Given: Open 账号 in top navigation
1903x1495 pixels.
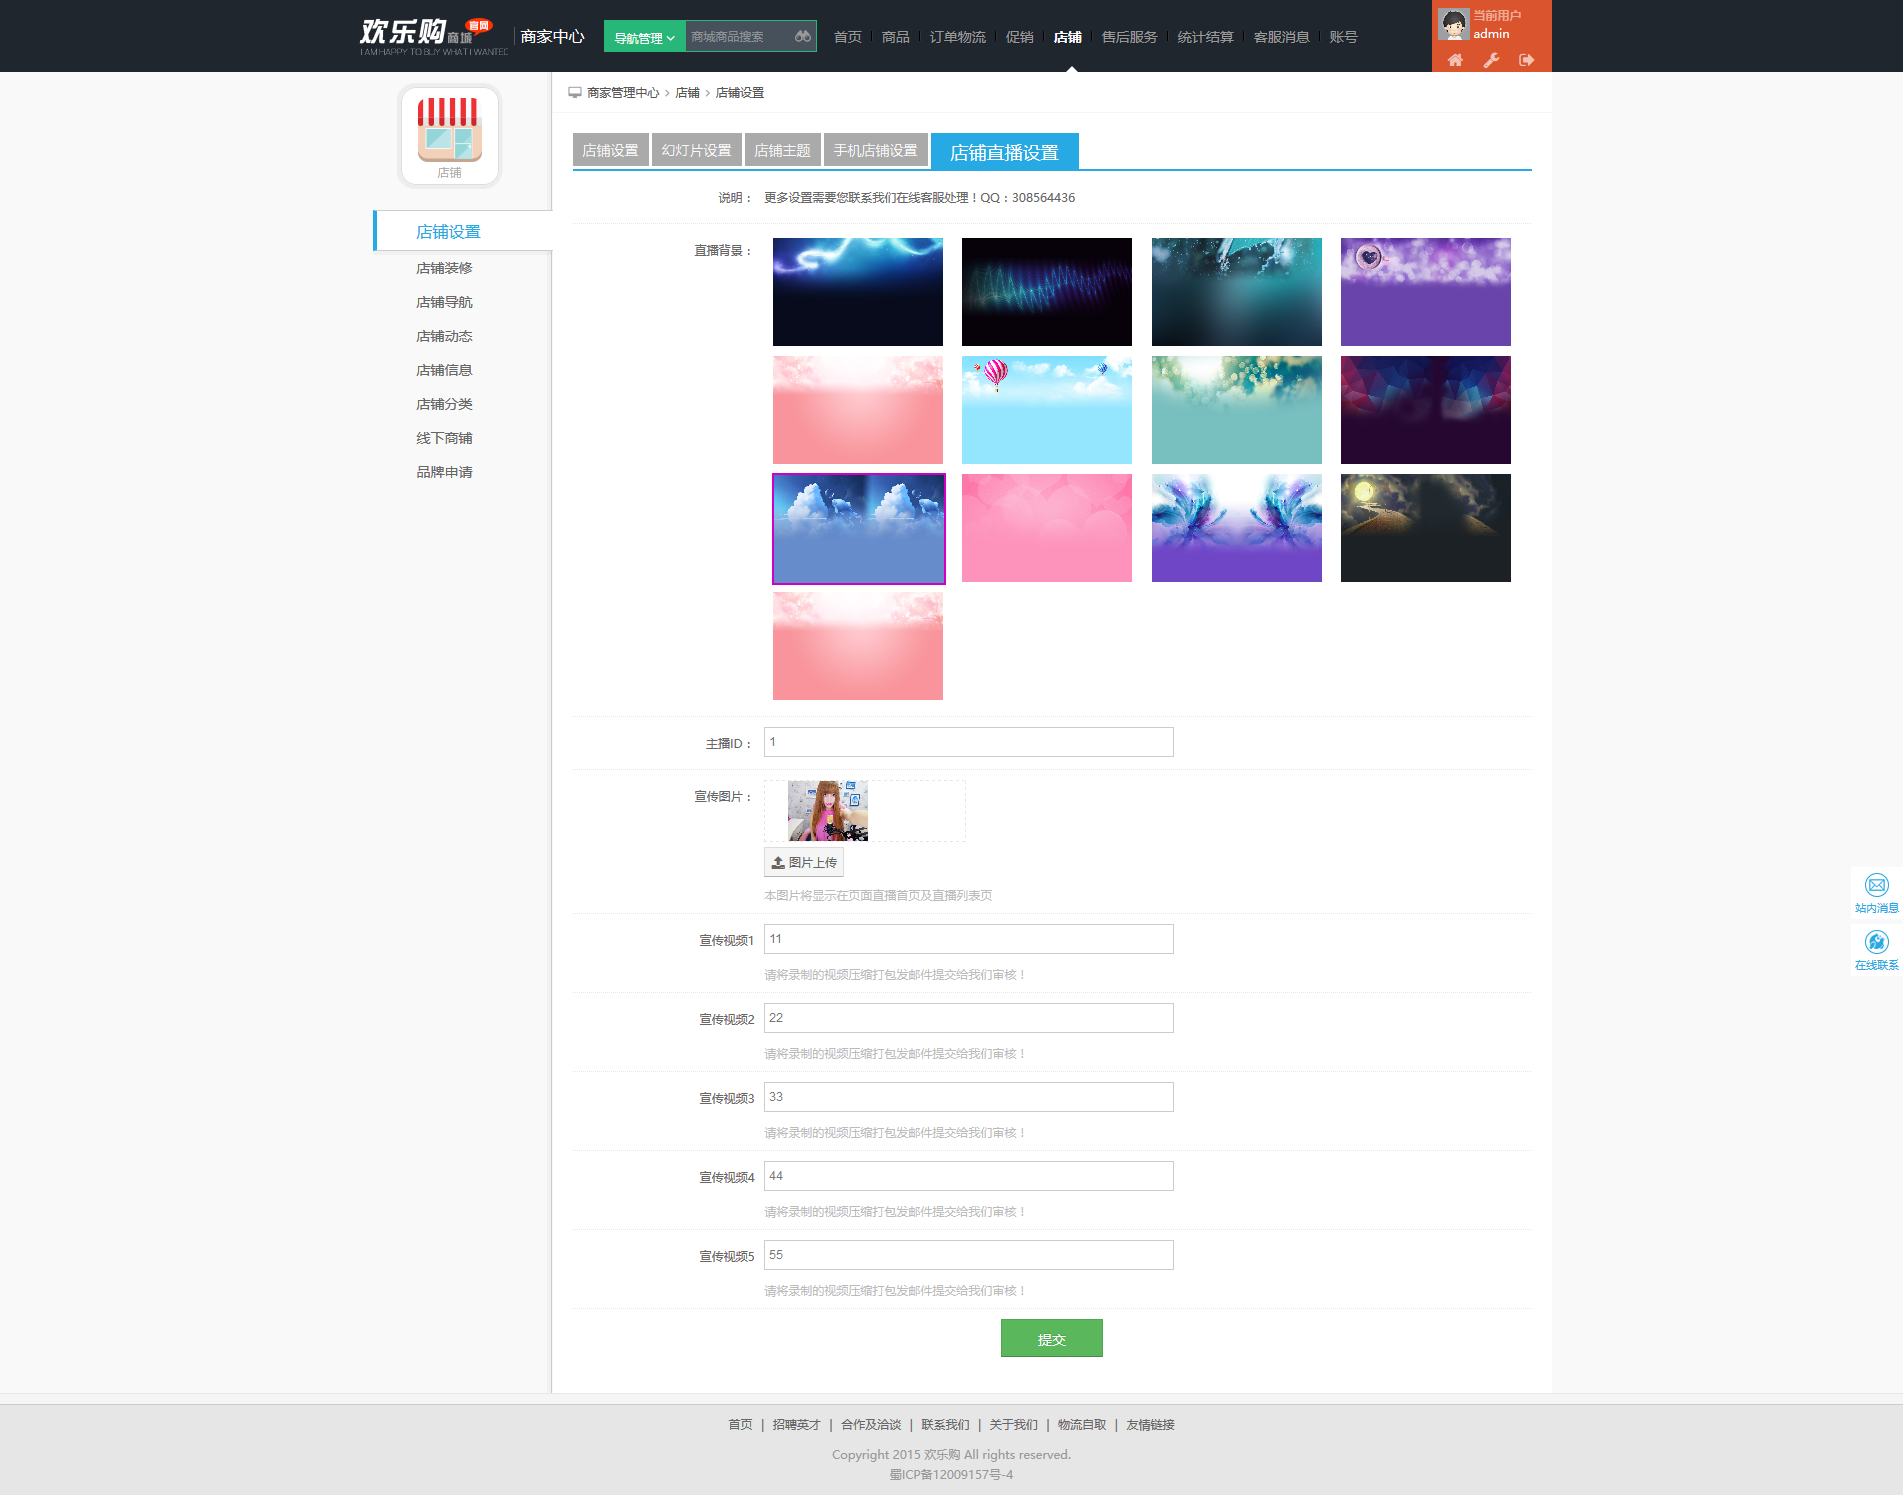Looking at the screenshot, I should (x=1344, y=37).
